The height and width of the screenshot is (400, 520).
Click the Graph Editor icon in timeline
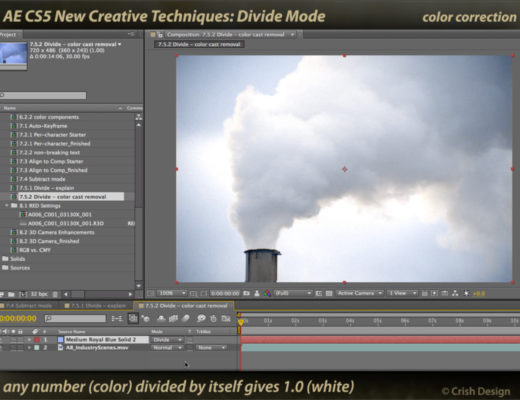[x=226, y=318]
